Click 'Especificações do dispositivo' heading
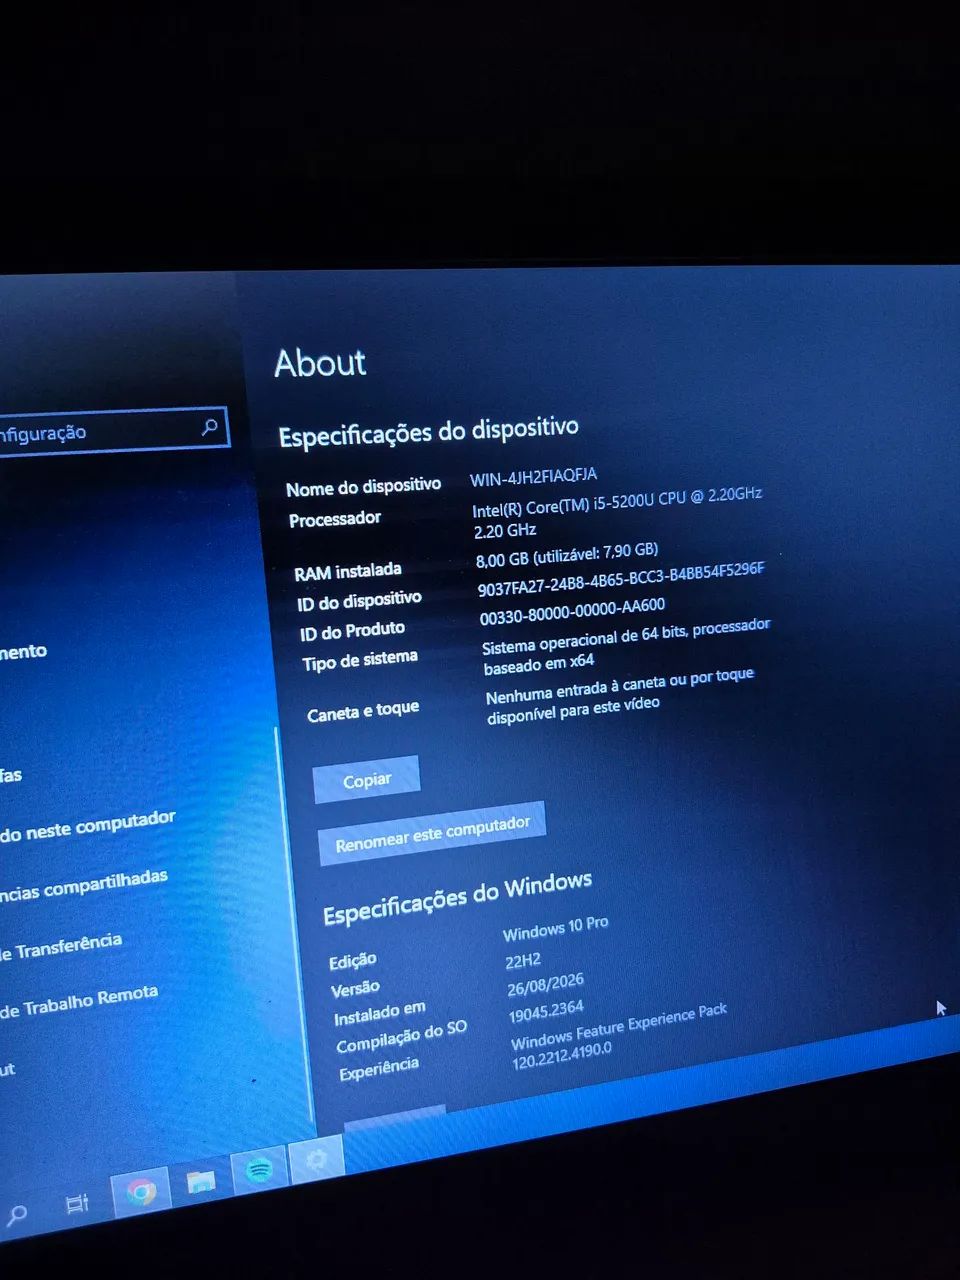Image resolution: width=960 pixels, height=1280 pixels. (x=428, y=432)
